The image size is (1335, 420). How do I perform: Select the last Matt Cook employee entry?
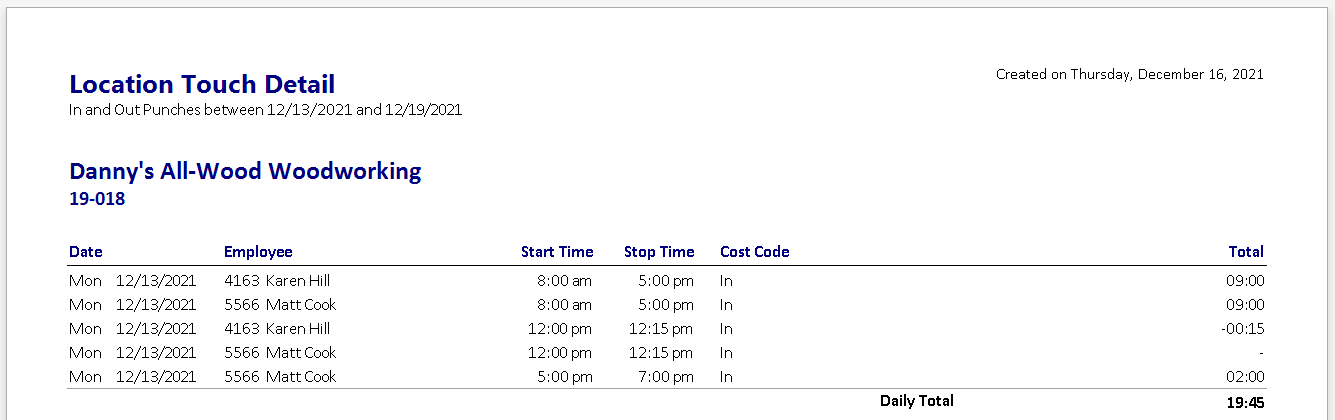pyautogui.click(x=281, y=377)
